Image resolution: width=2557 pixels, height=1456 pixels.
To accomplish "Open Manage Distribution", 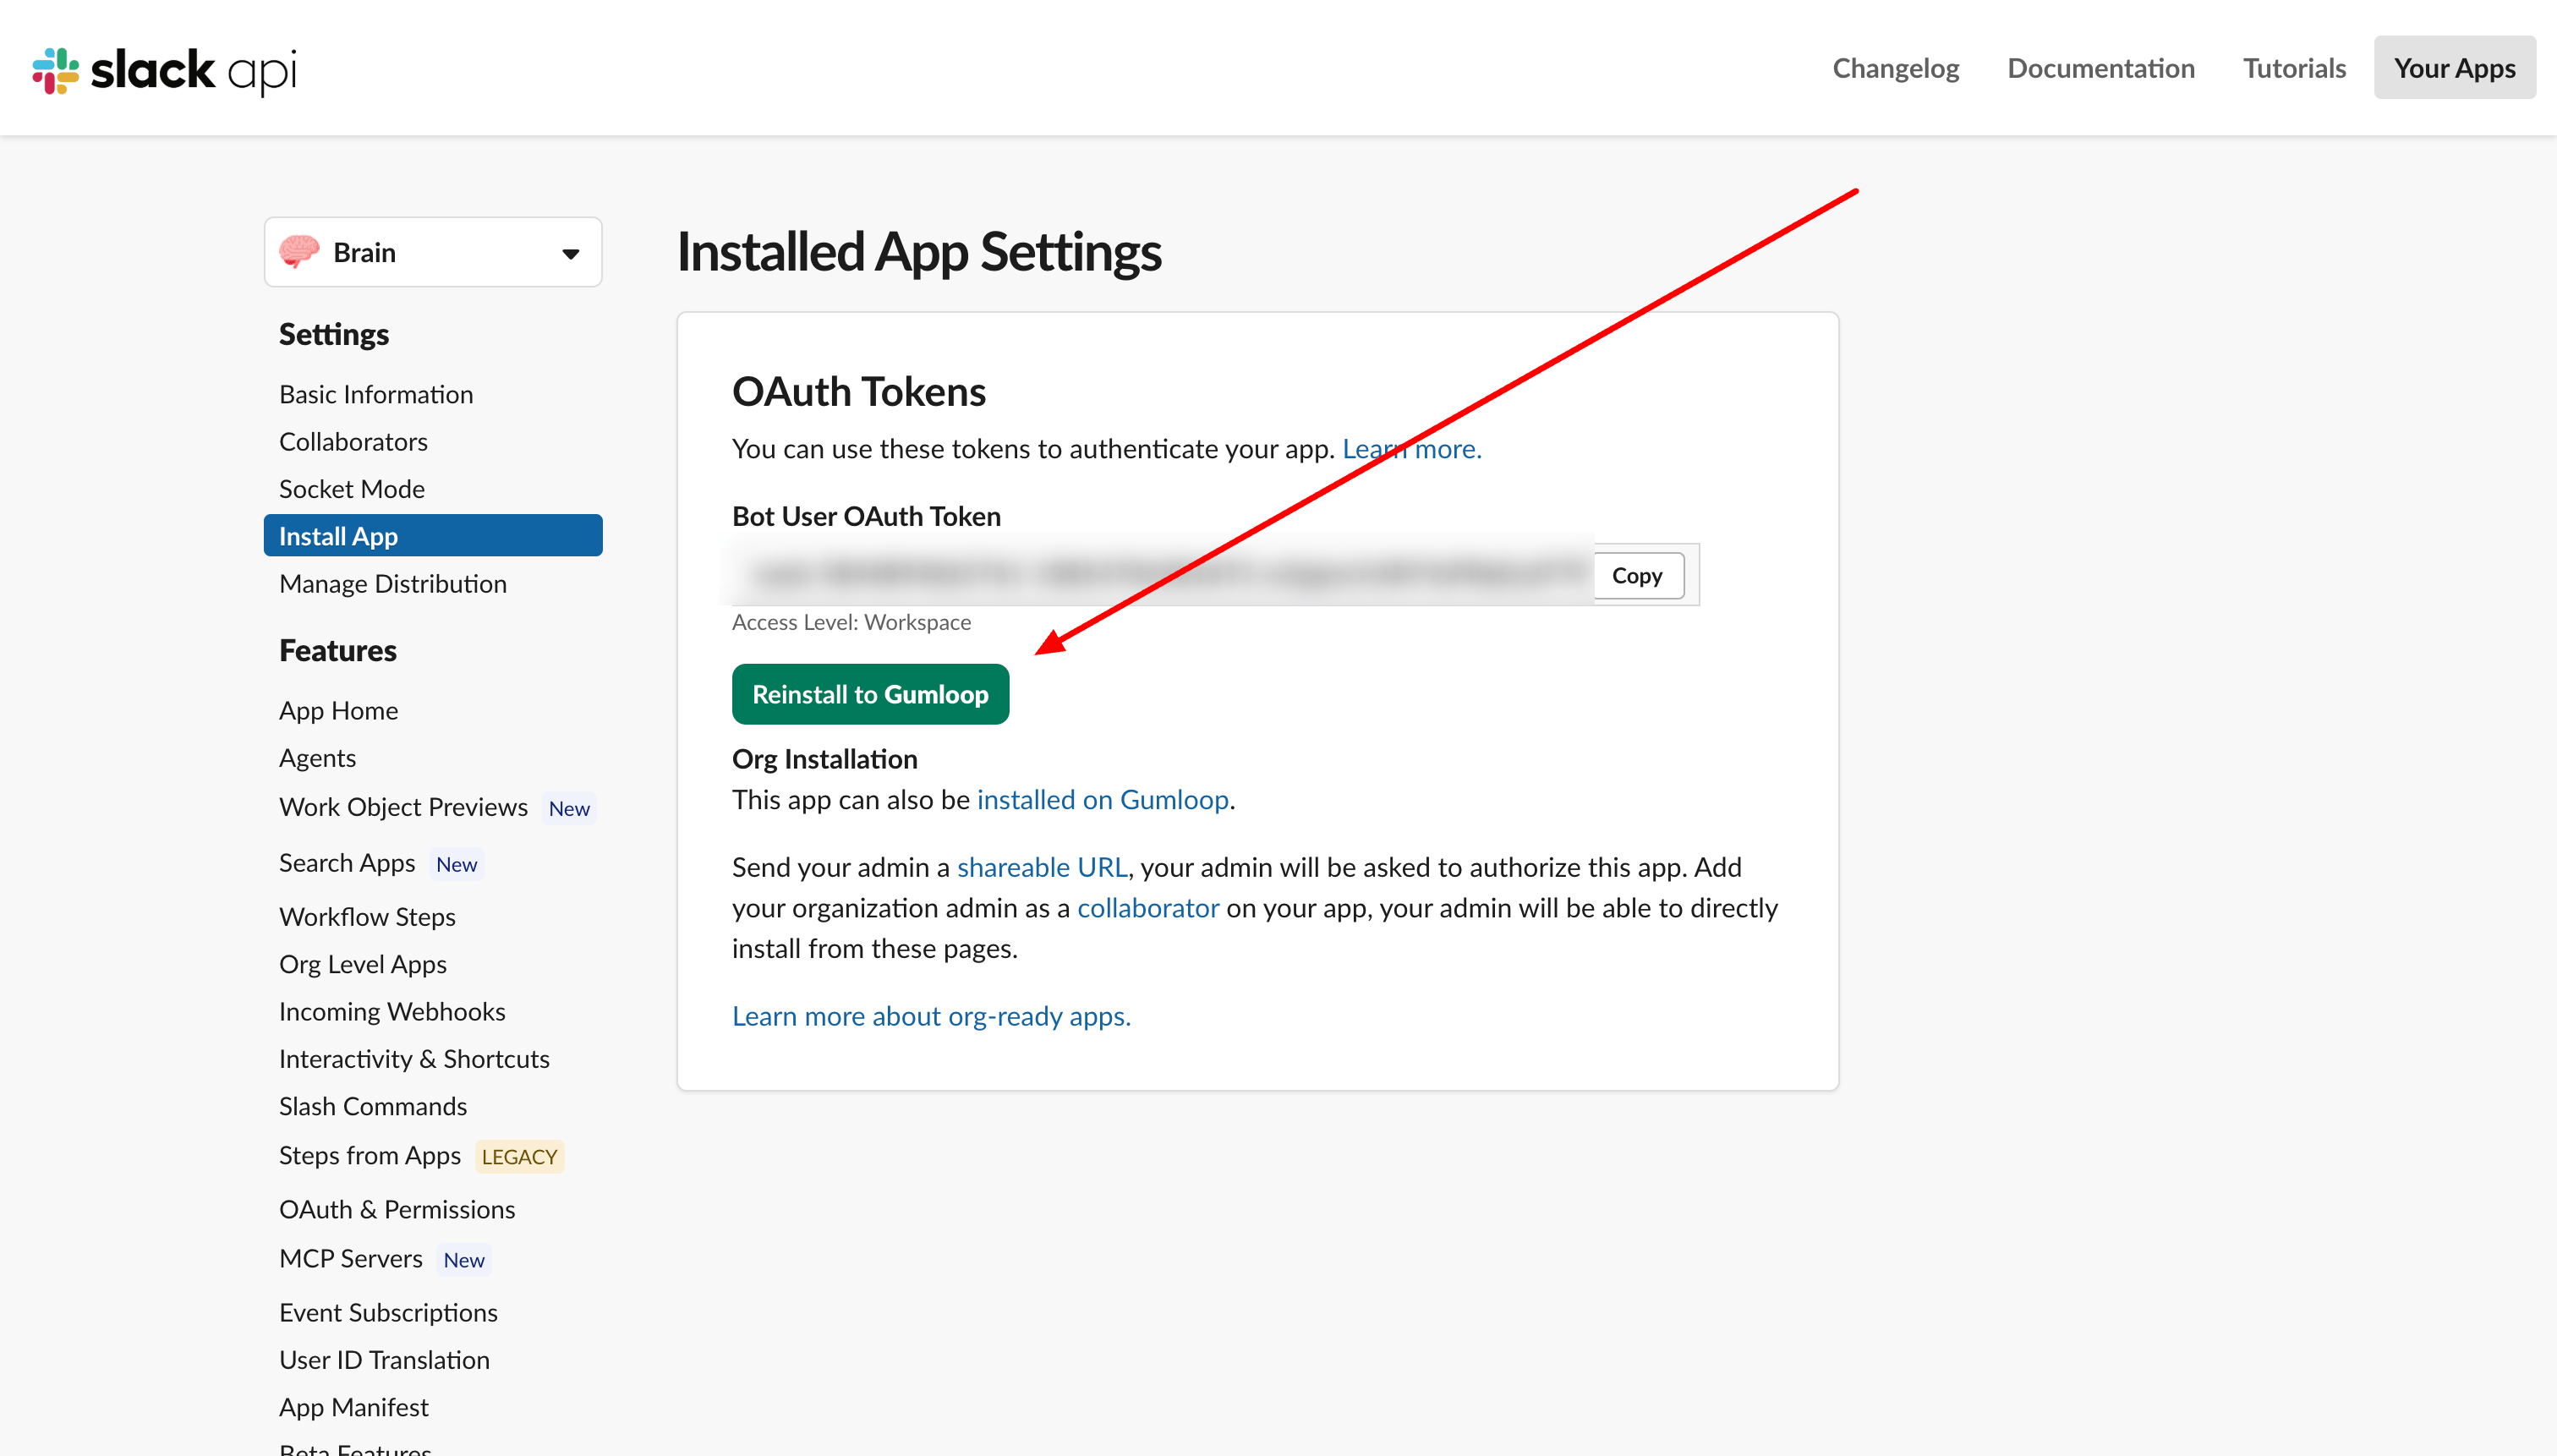I will pyautogui.click(x=393, y=583).
